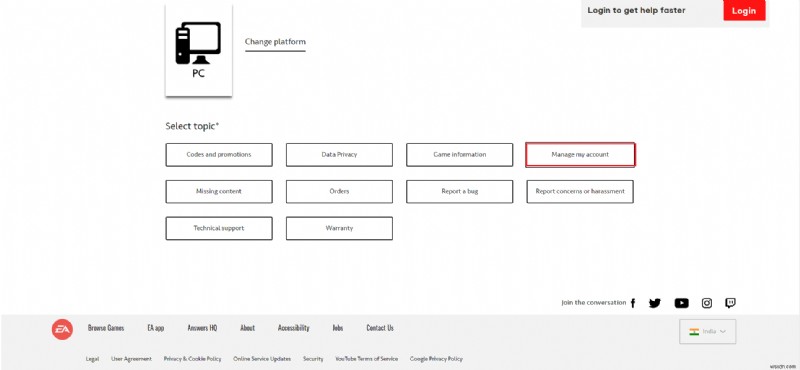Choose Report concerns or harassment topic
This screenshot has width=800, height=370.
pos(580,191)
